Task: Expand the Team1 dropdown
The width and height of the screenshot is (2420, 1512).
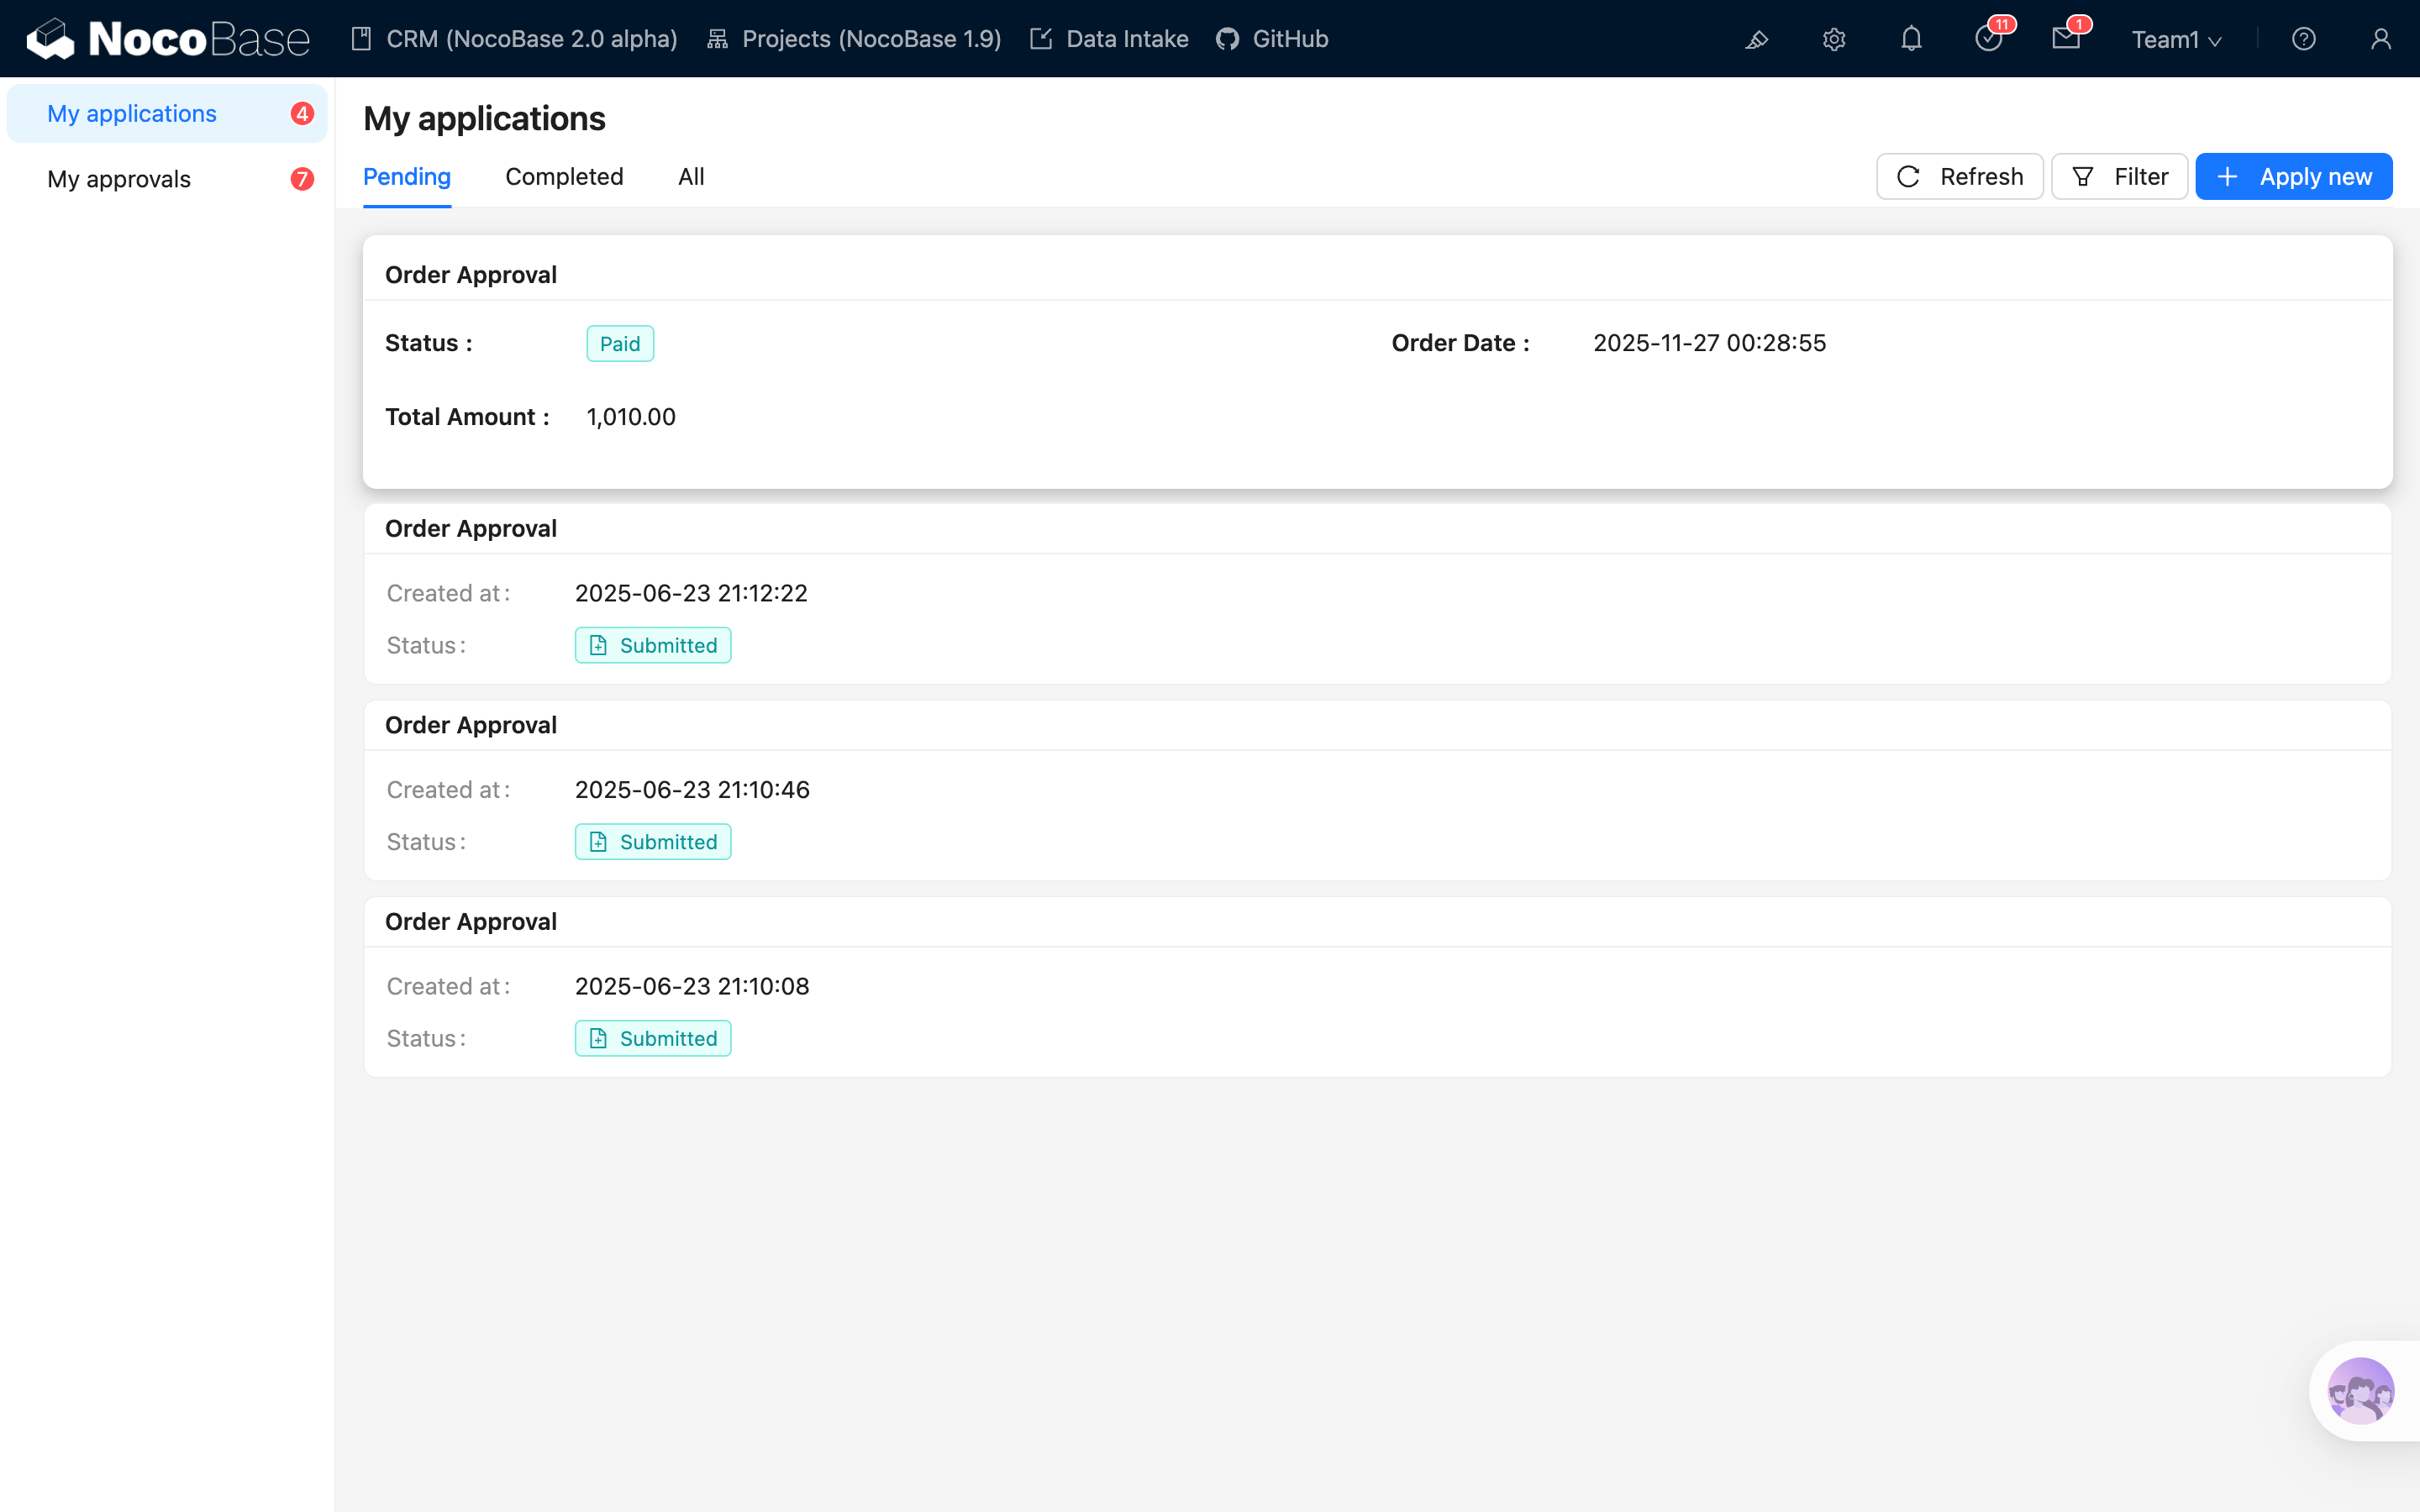Action: click(2176, 39)
